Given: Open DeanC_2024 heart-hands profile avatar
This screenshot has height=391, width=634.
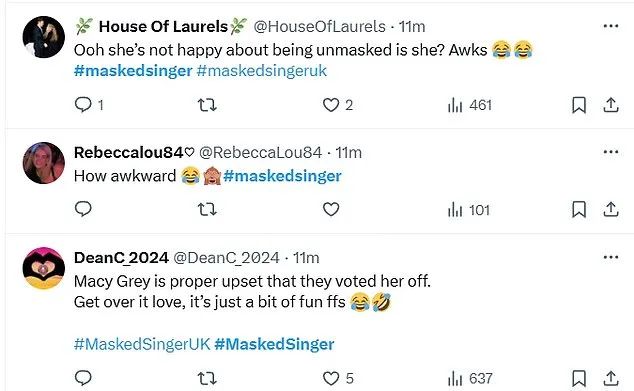Looking at the screenshot, I should [44, 268].
